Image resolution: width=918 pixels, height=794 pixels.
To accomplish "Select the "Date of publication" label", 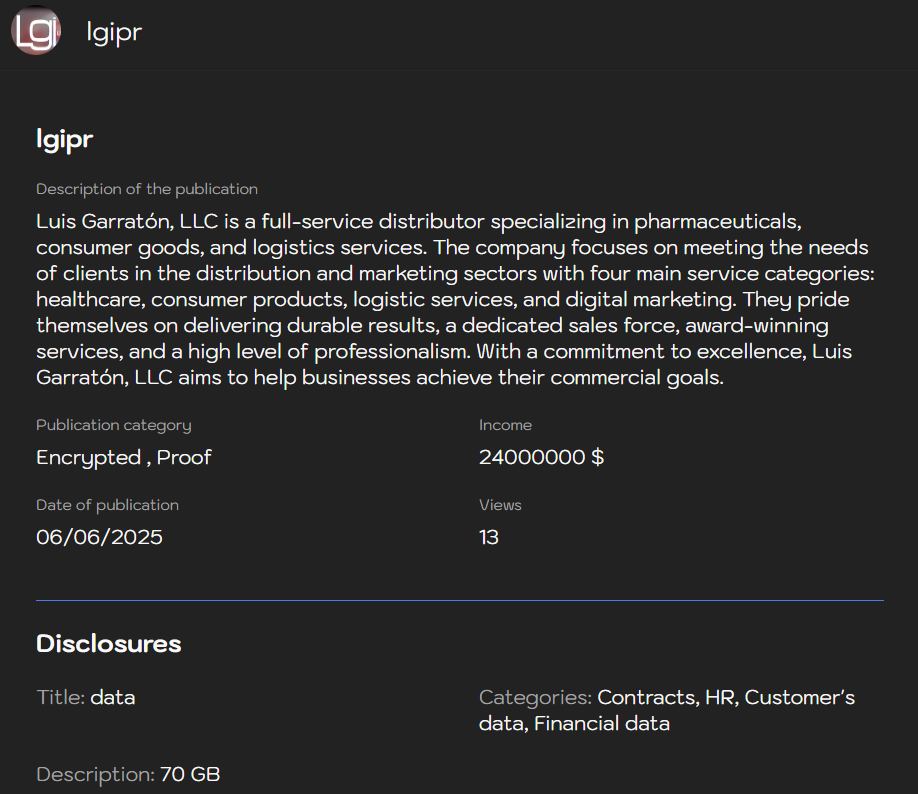I will pyautogui.click(x=107, y=505).
